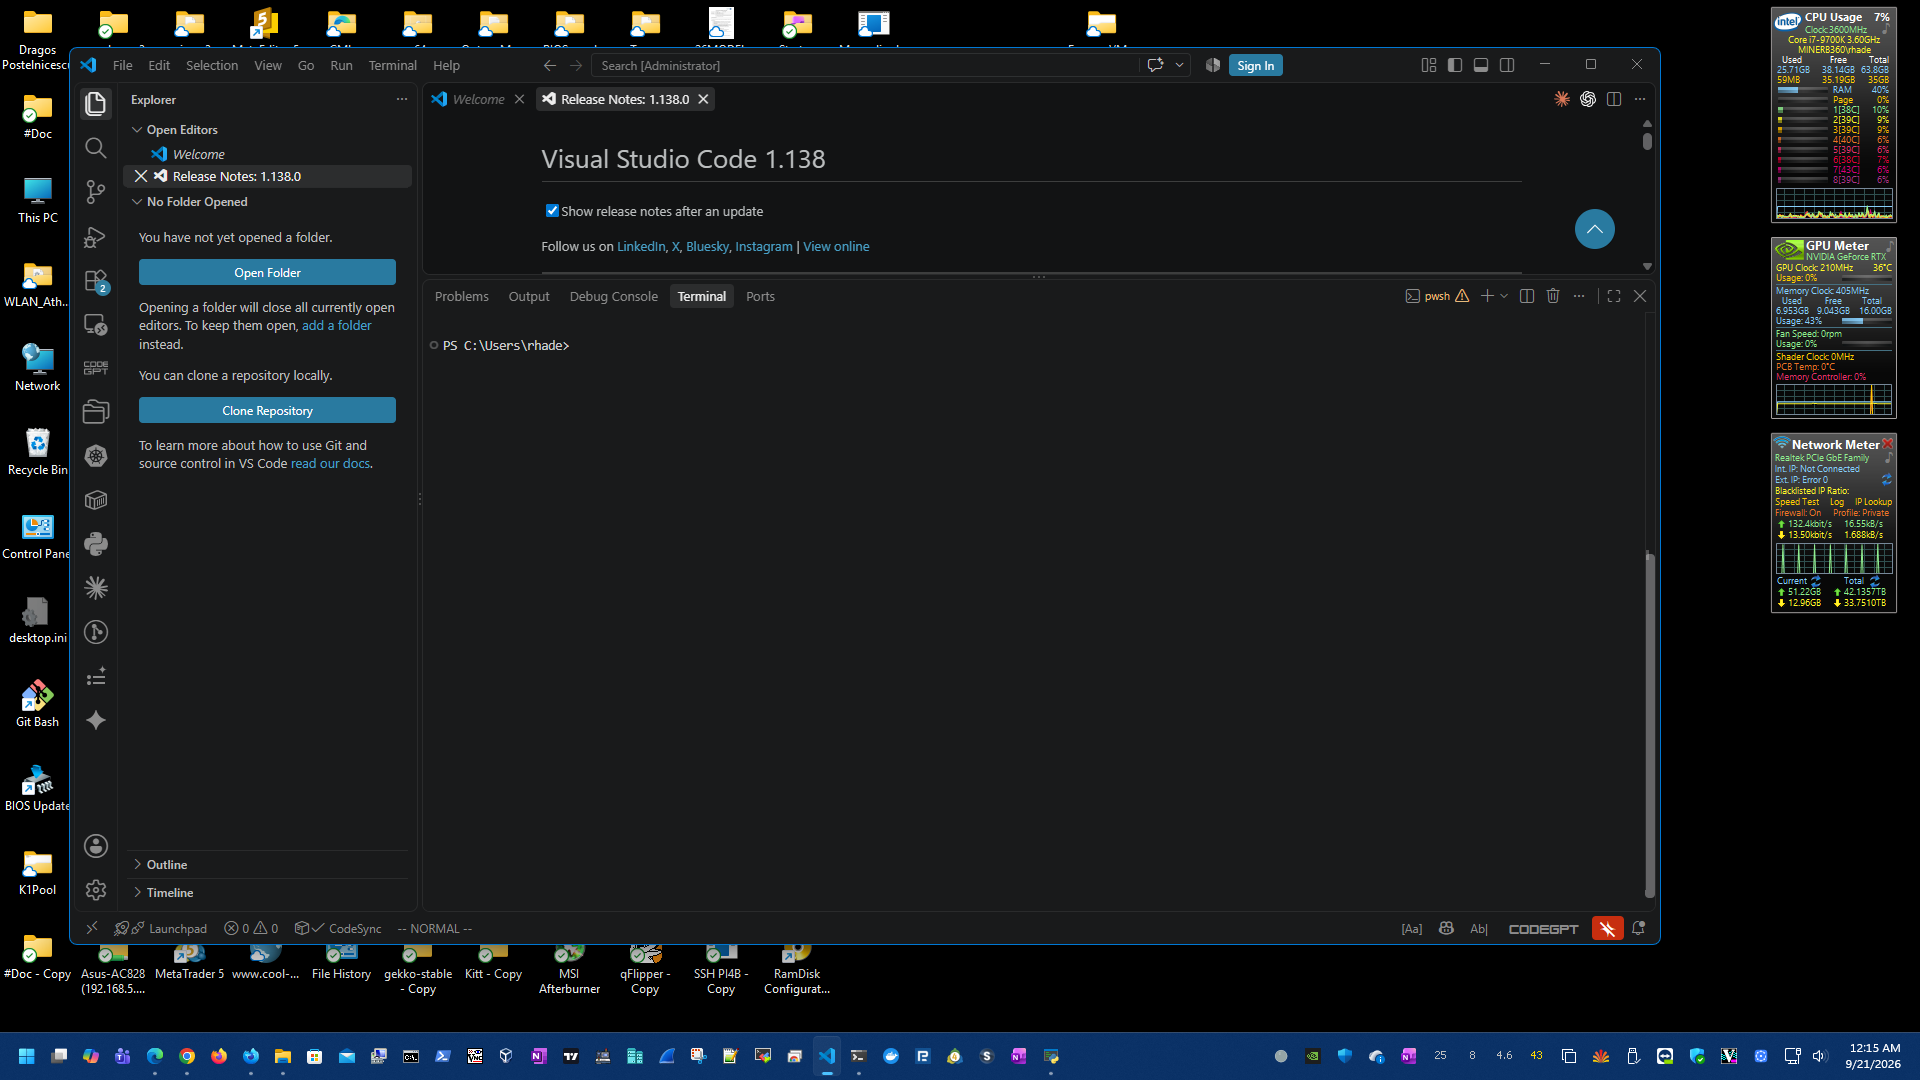Screen dimensions: 1920x1080
Task: Collapse the Open Editors section
Action: [137, 130]
